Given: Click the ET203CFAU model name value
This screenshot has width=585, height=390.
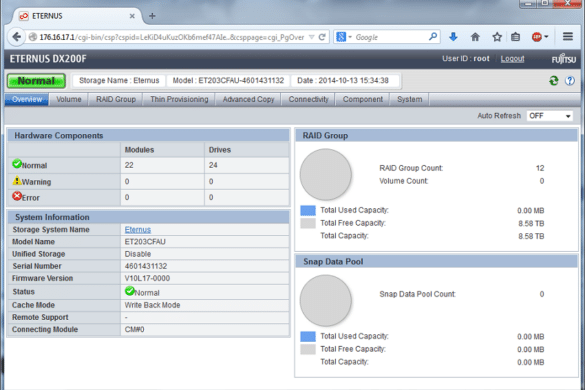Looking at the screenshot, I should [x=145, y=242].
